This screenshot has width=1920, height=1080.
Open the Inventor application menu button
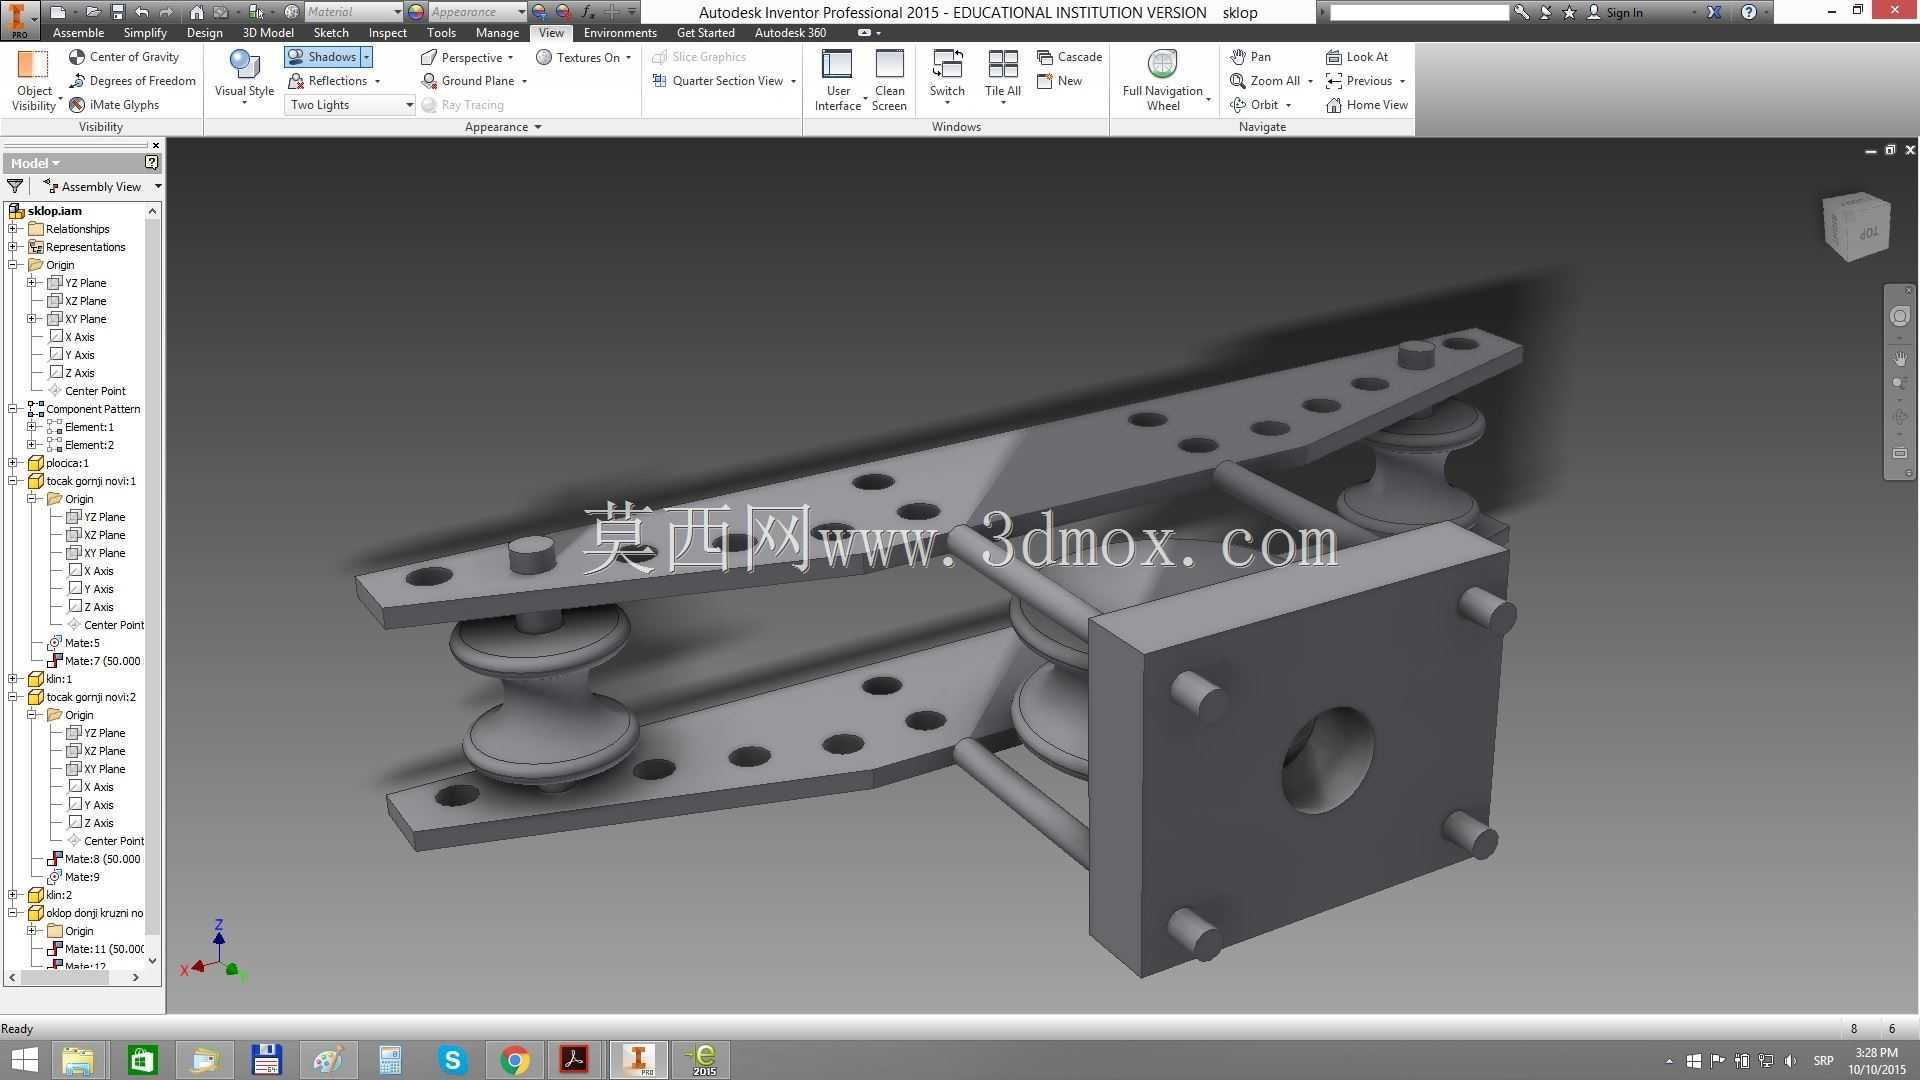click(19, 19)
